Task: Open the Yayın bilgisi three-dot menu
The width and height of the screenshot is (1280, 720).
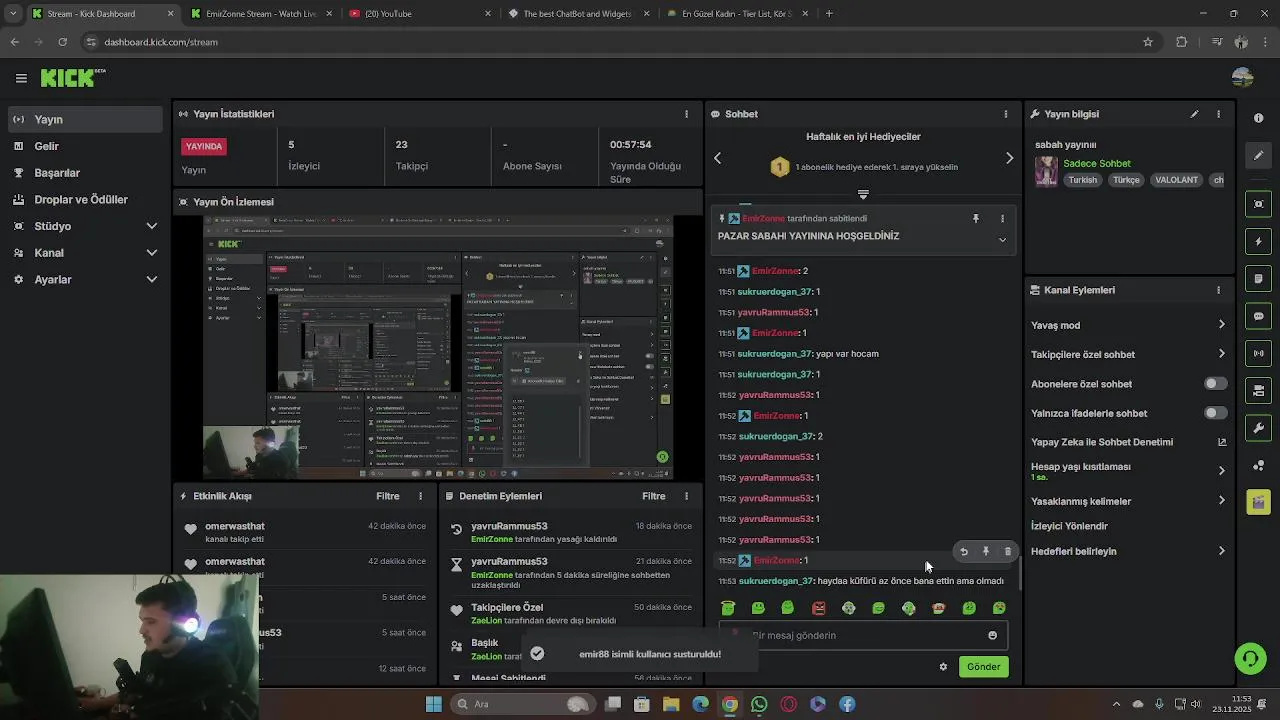Action: coord(1218,114)
